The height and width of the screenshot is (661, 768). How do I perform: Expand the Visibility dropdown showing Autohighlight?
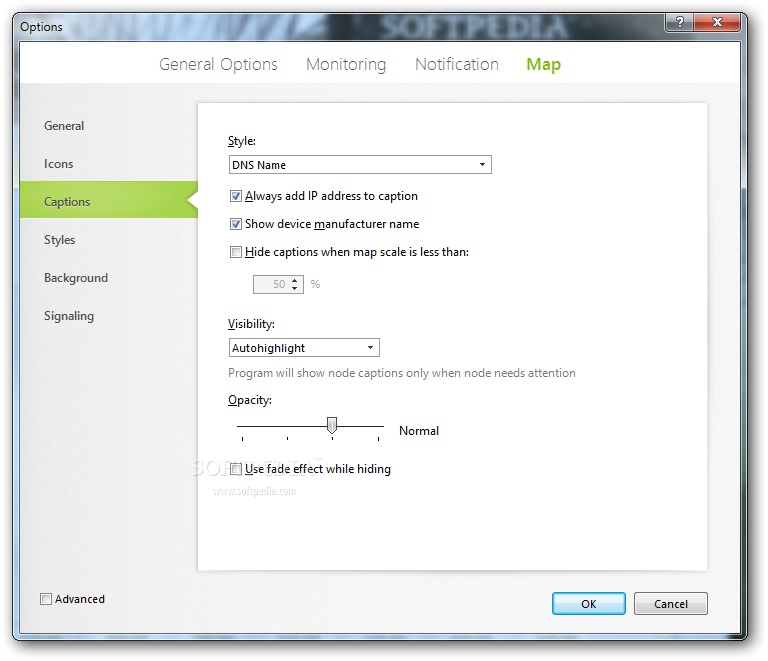304,348
